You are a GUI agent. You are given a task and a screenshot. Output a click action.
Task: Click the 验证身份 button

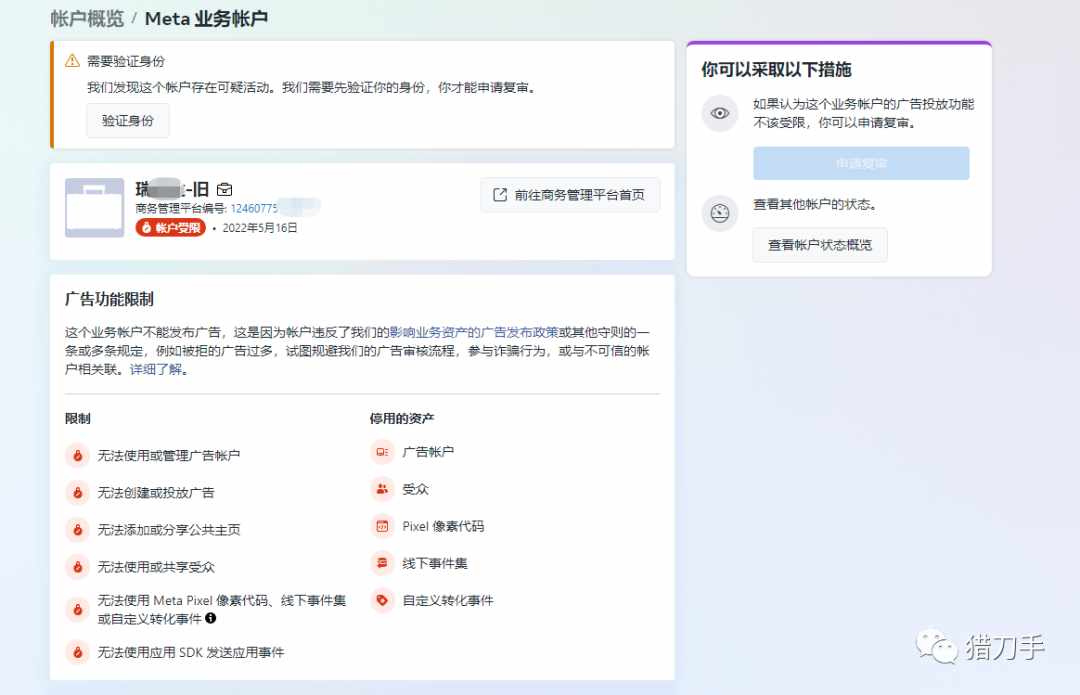[x=127, y=121]
